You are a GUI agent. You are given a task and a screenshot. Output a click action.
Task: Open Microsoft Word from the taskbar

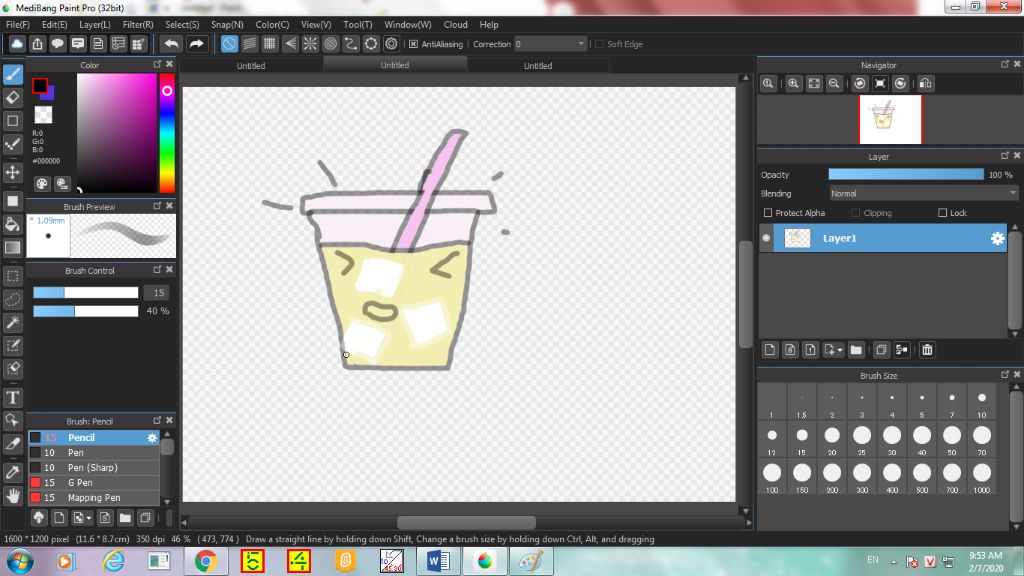click(438, 561)
